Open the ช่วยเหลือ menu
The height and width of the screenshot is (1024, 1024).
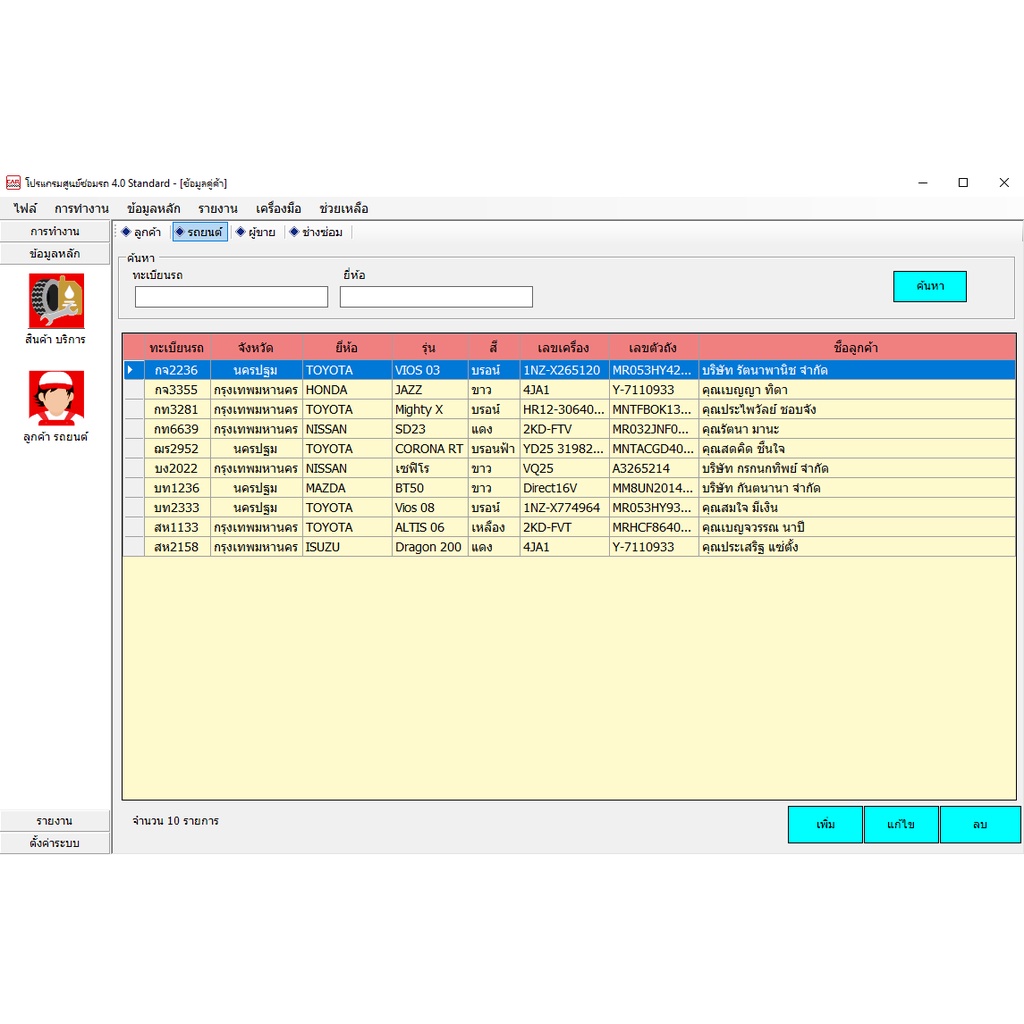(x=344, y=208)
